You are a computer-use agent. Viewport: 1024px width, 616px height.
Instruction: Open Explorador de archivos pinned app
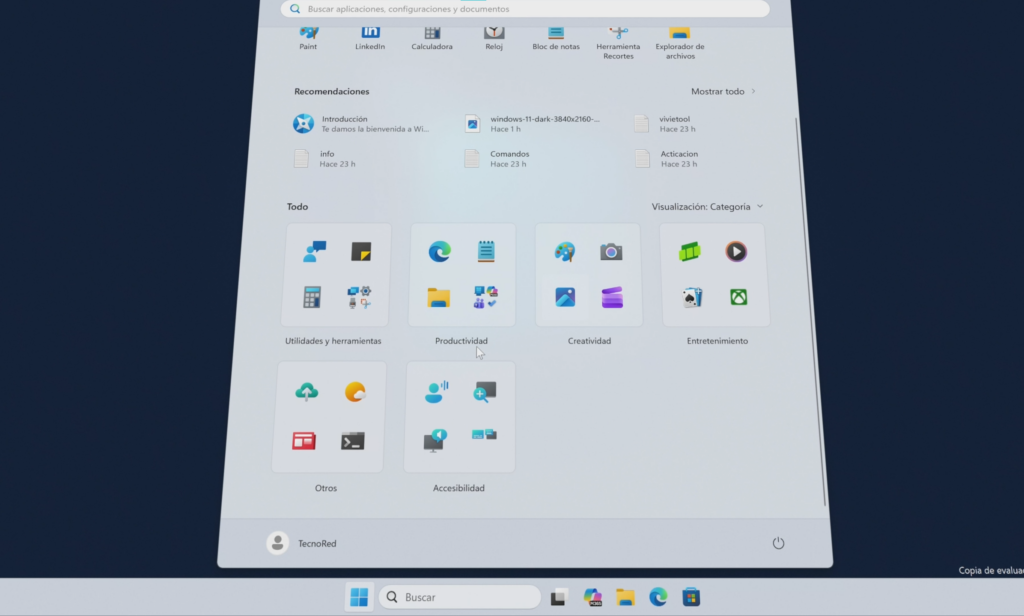click(680, 43)
